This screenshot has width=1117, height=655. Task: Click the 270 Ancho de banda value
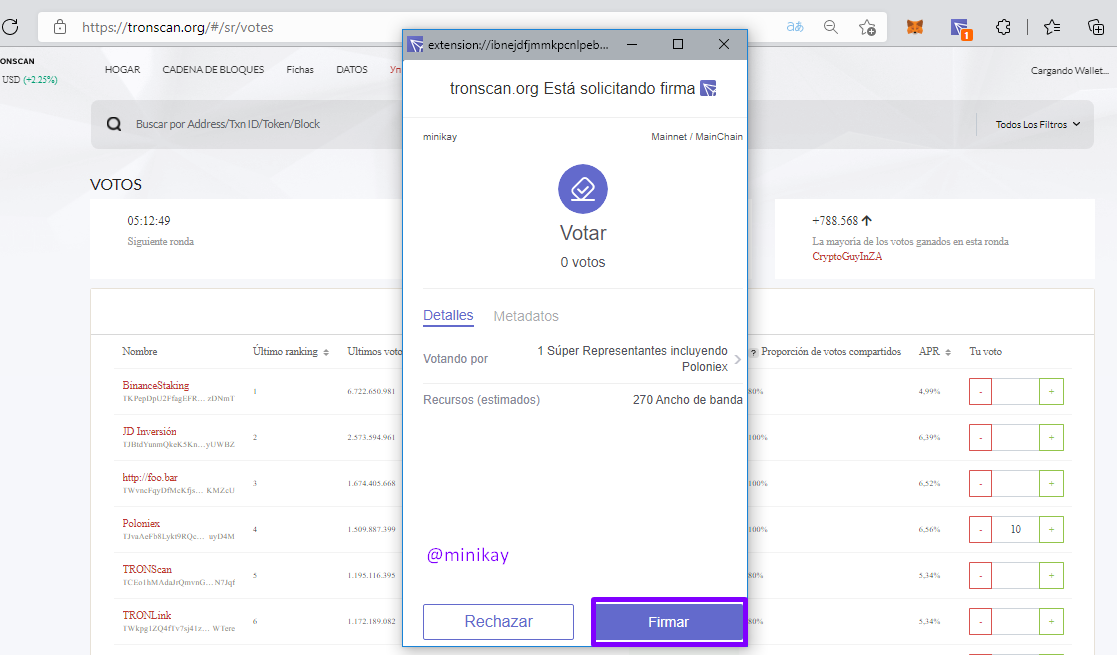coord(687,400)
